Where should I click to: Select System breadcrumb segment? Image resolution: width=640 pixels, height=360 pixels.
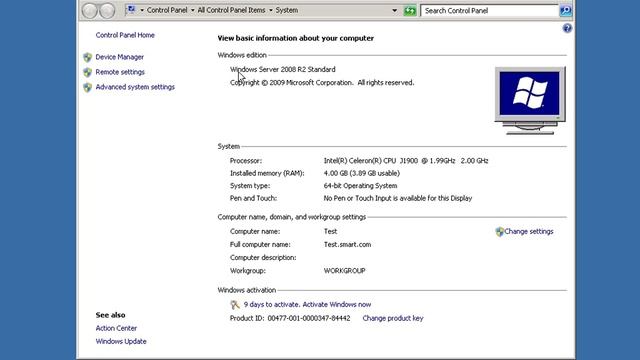point(287,10)
